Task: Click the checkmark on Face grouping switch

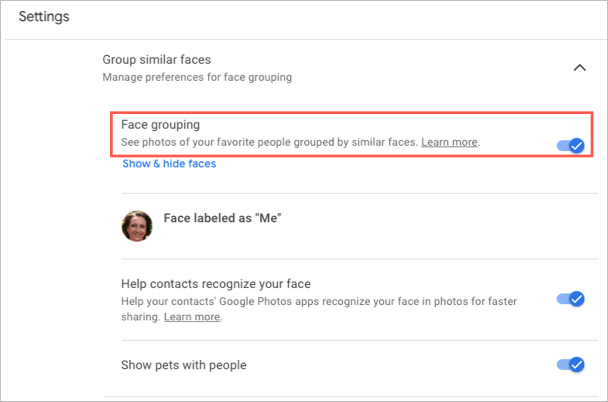Action: [576, 146]
